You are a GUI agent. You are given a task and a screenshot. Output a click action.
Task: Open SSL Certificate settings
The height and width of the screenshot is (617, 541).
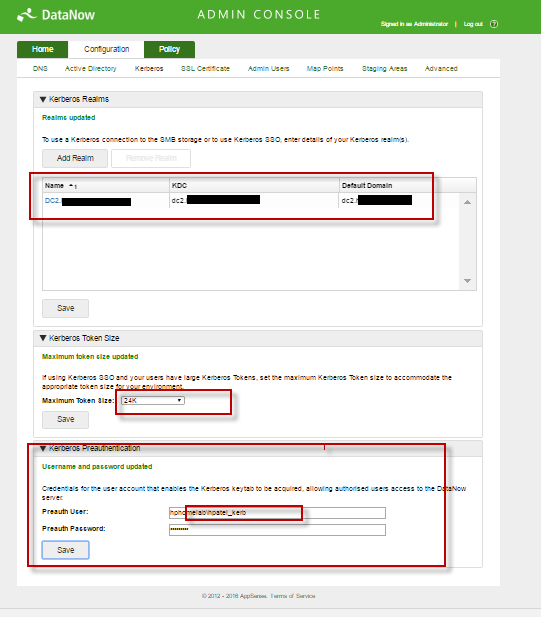(x=205, y=68)
